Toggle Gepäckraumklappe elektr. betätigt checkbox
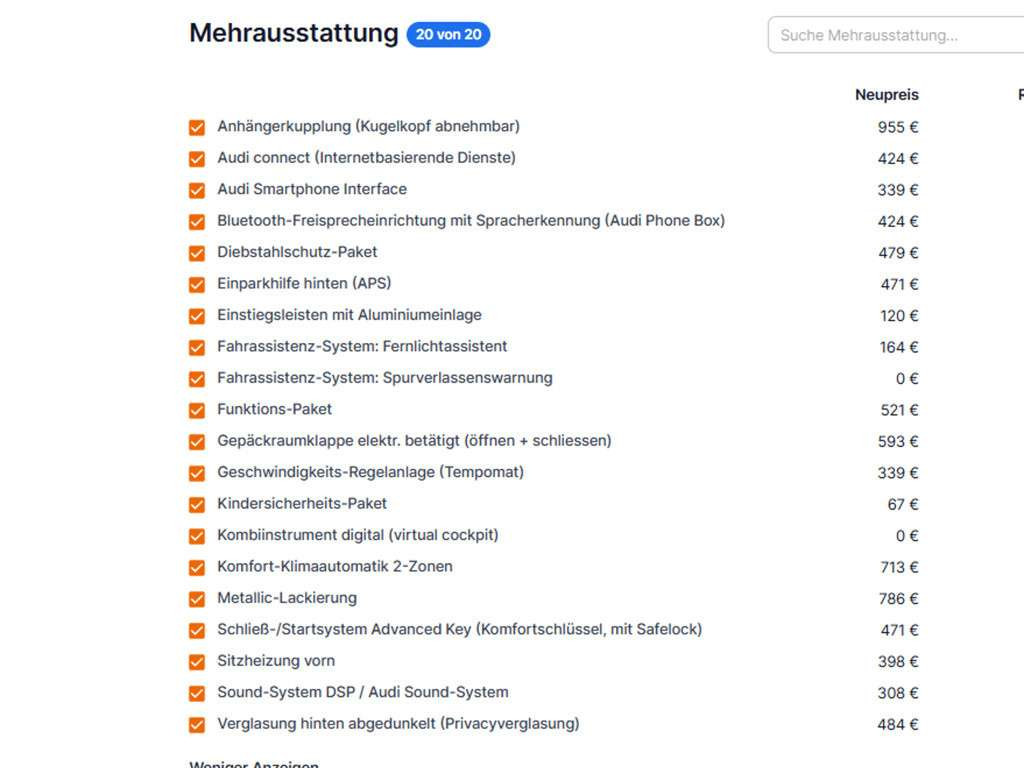Image resolution: width=1024 pixels, height=768 pixels. pyautogui.click(x=197, y=442)
